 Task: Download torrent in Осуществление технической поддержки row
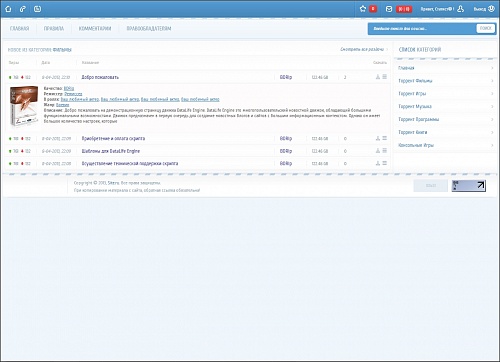378,163
